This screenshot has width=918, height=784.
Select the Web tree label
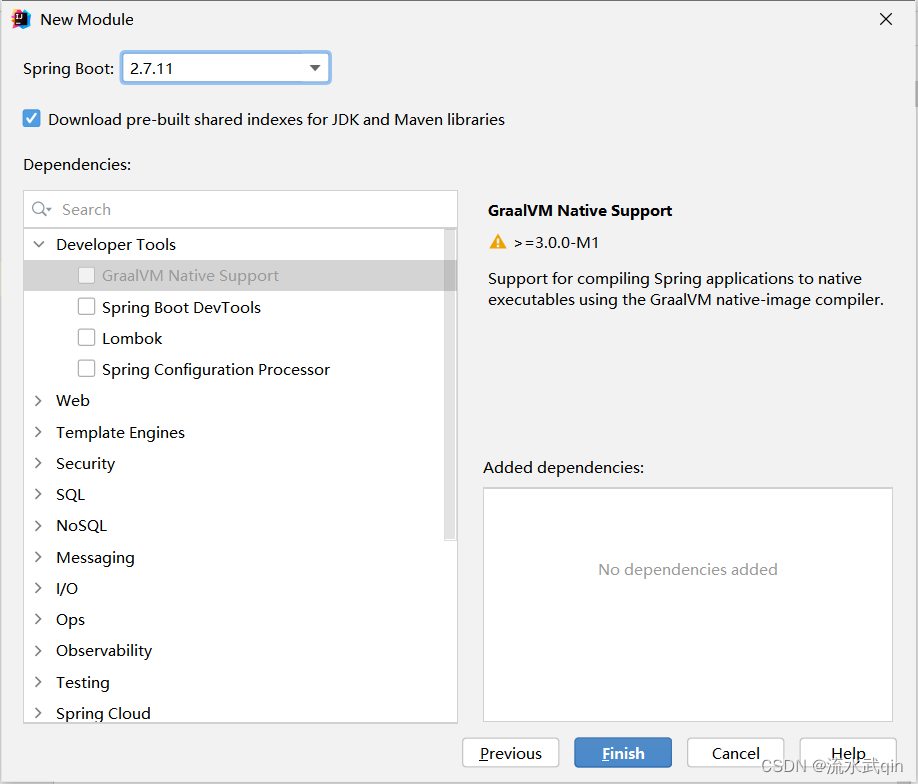[73, 400]
